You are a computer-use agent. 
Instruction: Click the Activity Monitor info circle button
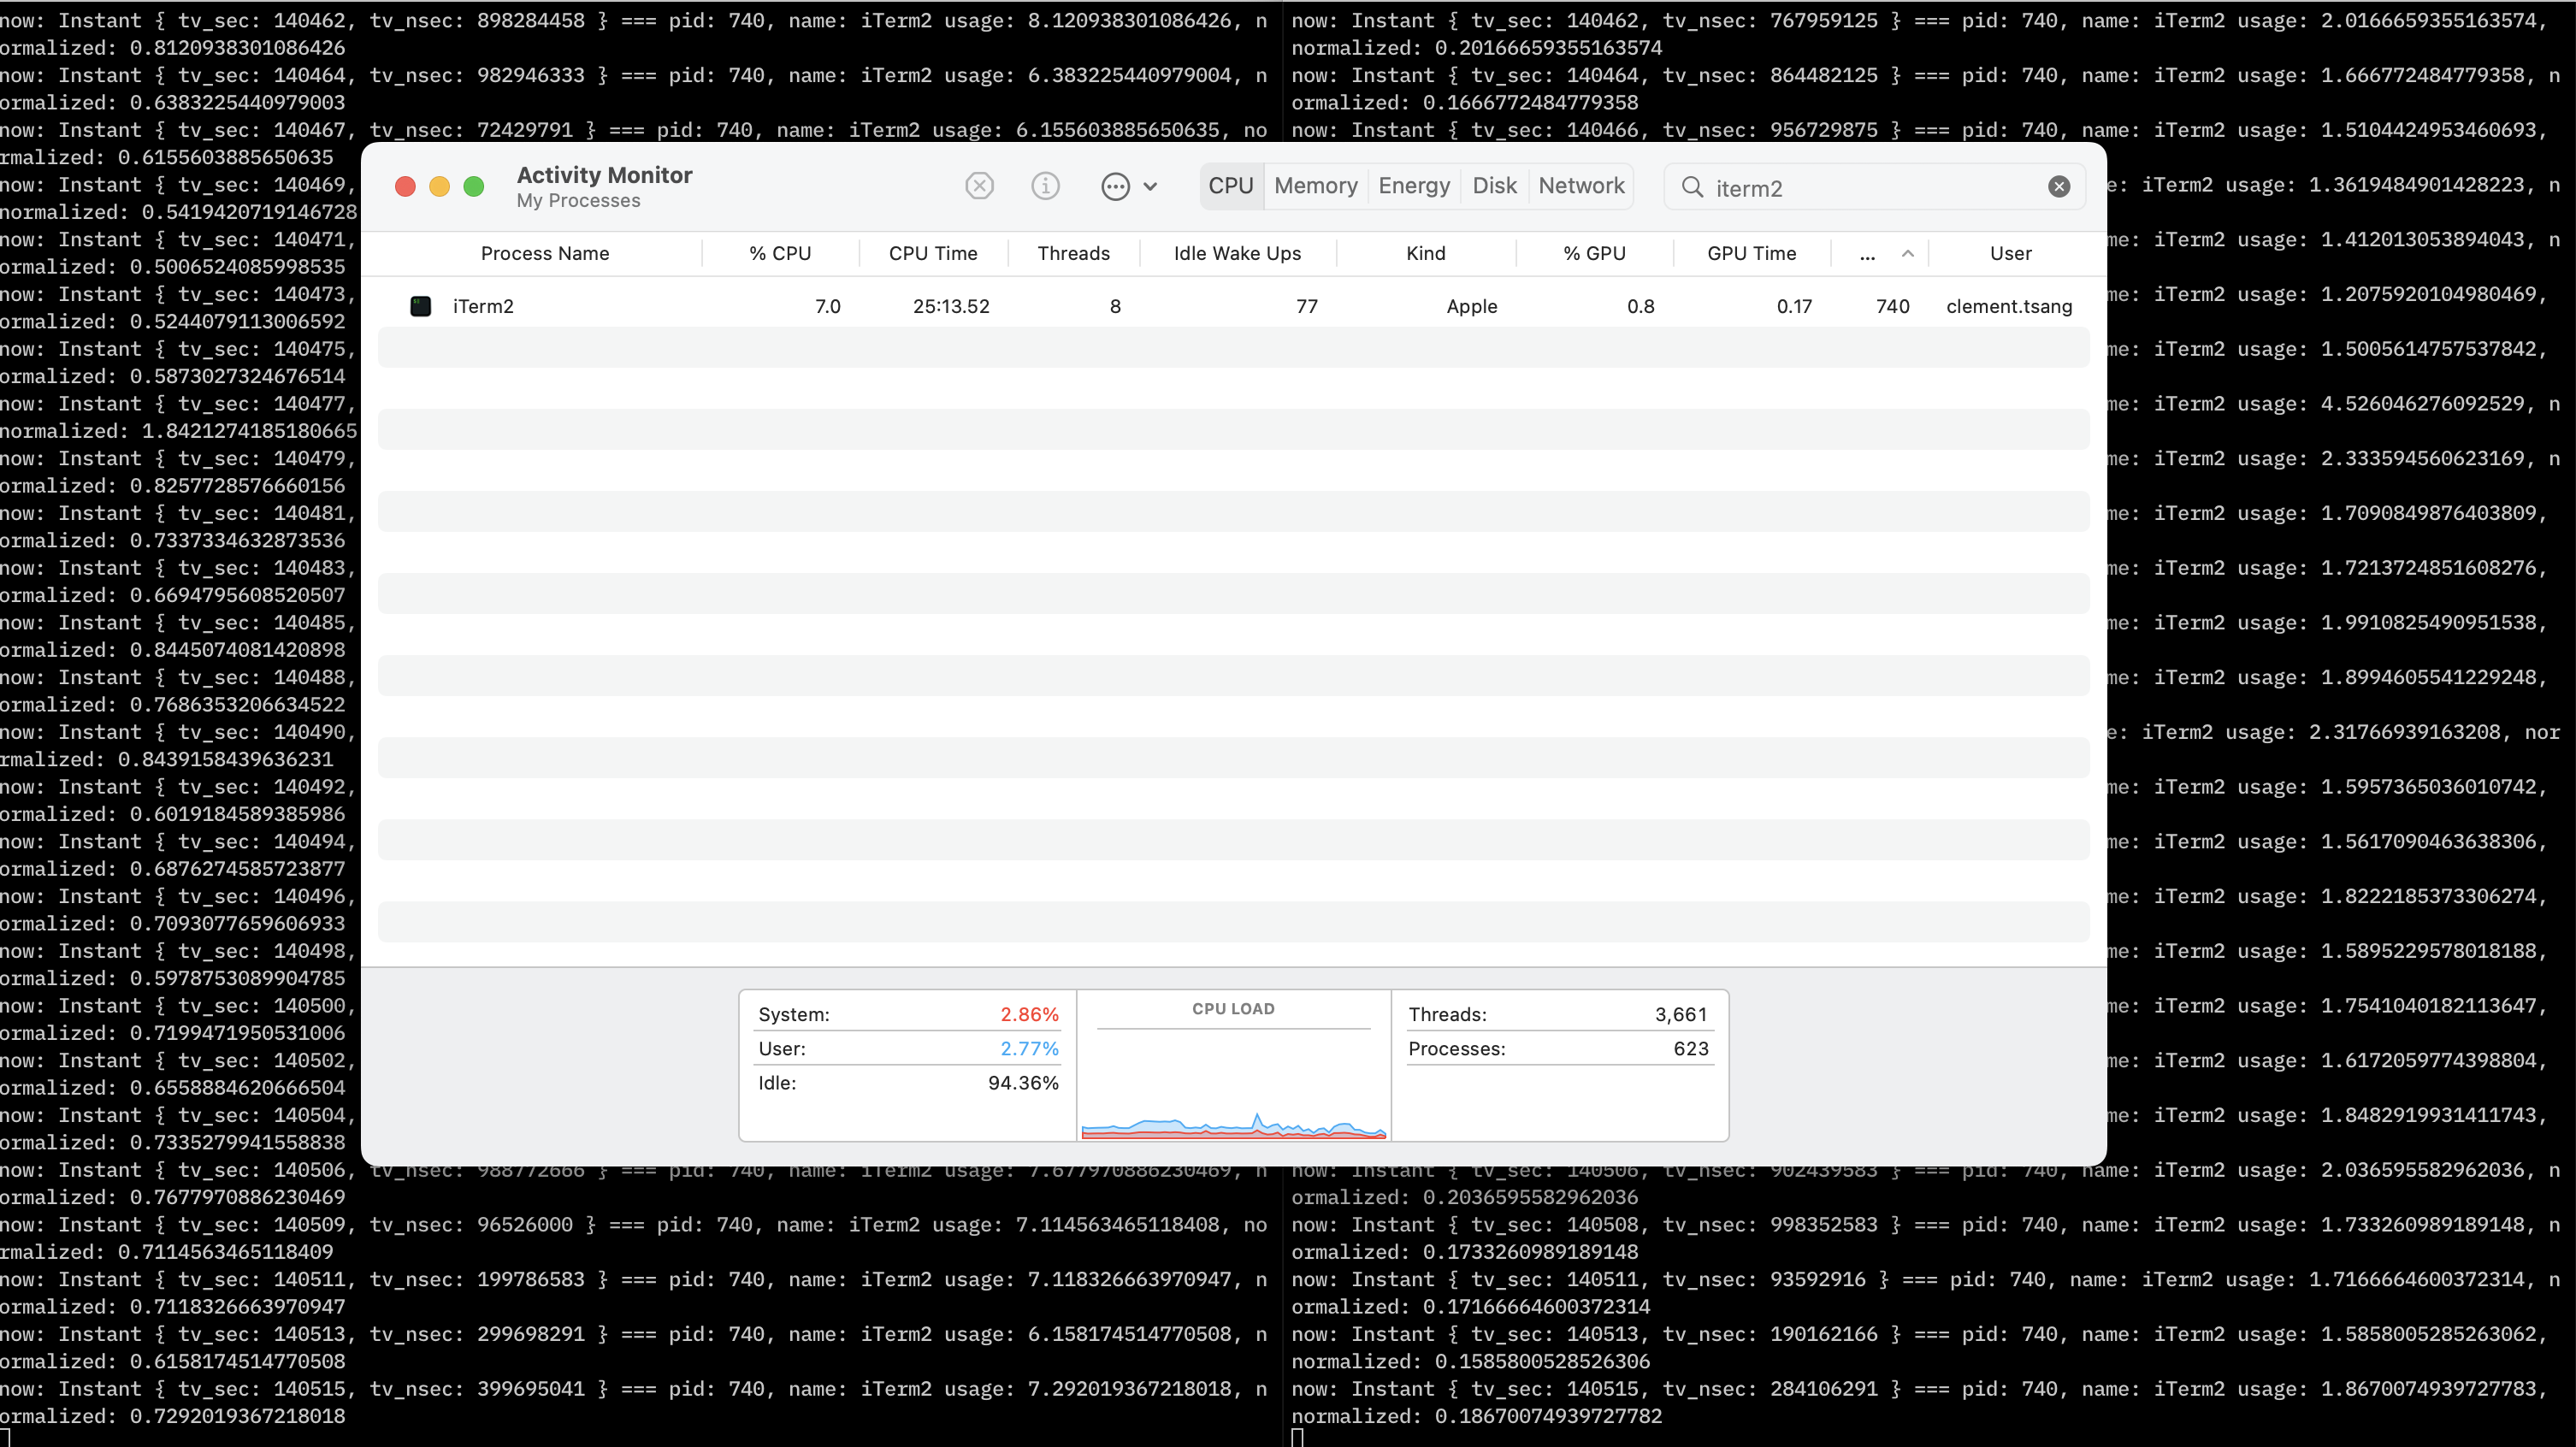1045,186
